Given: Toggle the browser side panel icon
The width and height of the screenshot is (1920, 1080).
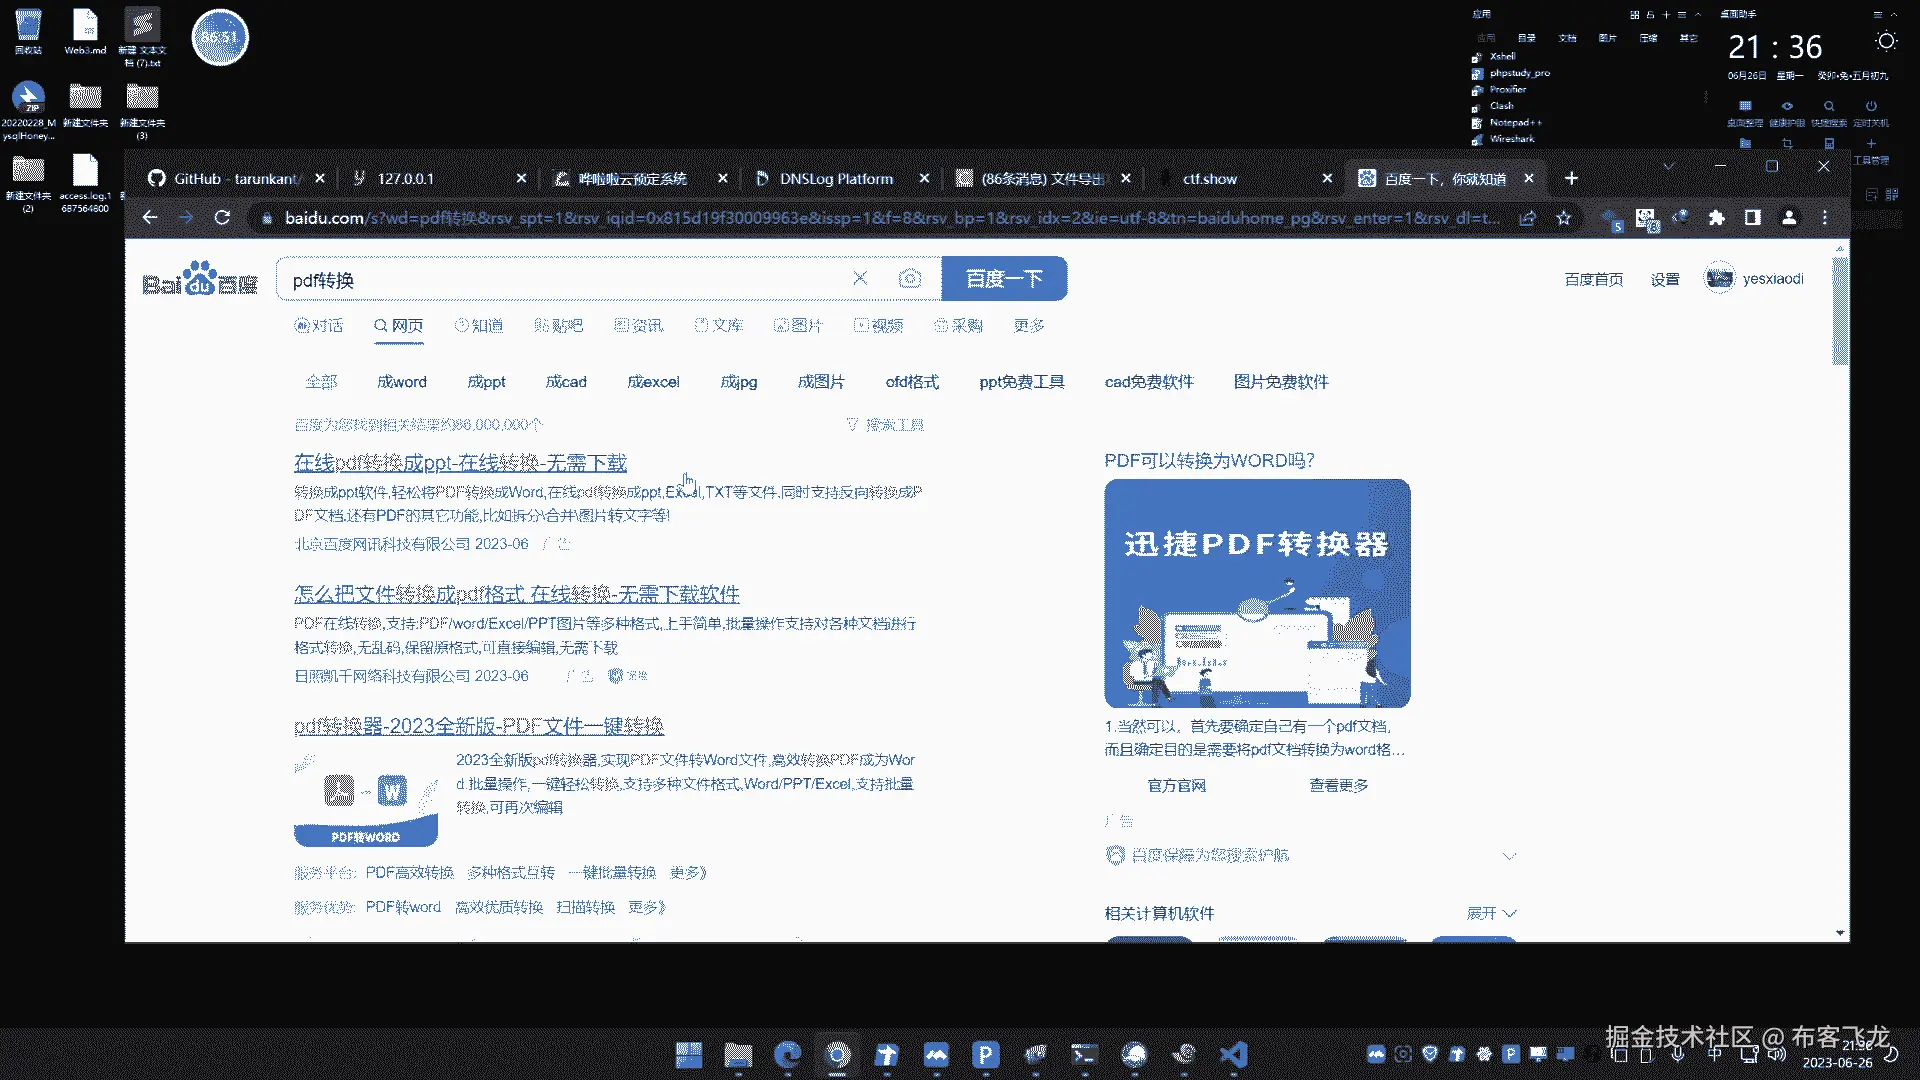Looking at the screenshot, I should [1752, 218].
